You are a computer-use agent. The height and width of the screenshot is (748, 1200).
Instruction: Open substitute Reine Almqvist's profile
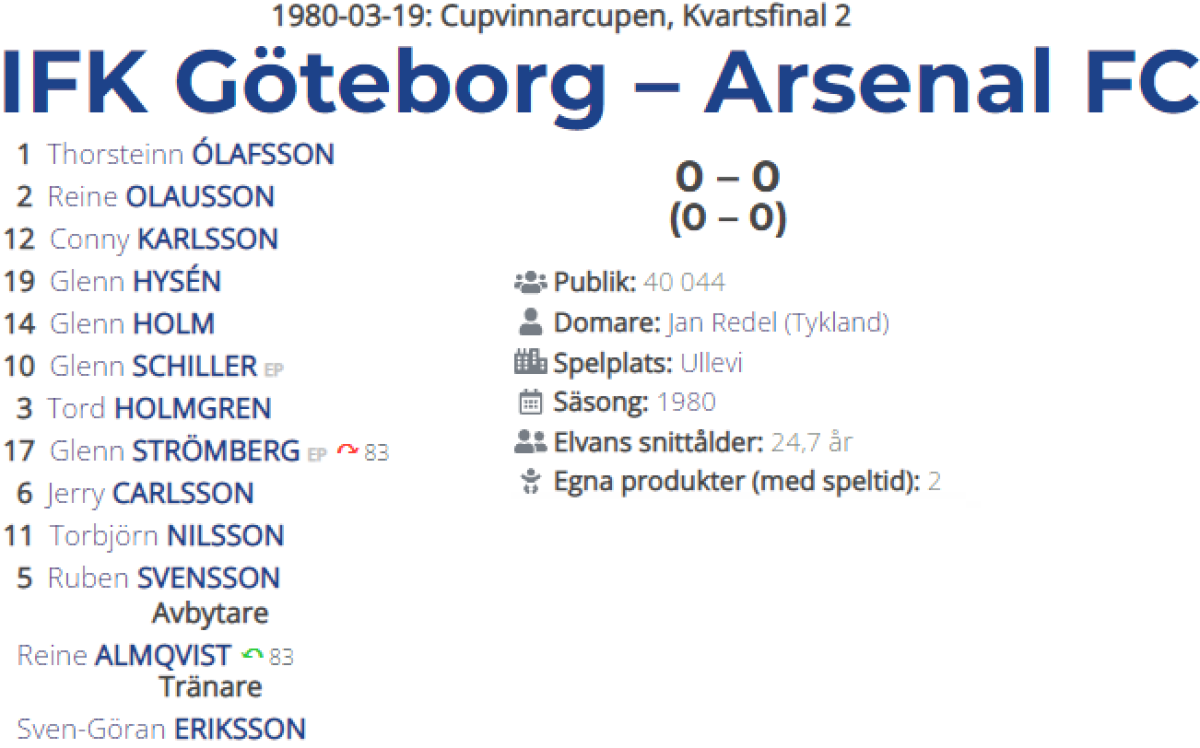[x=124, y=657]
